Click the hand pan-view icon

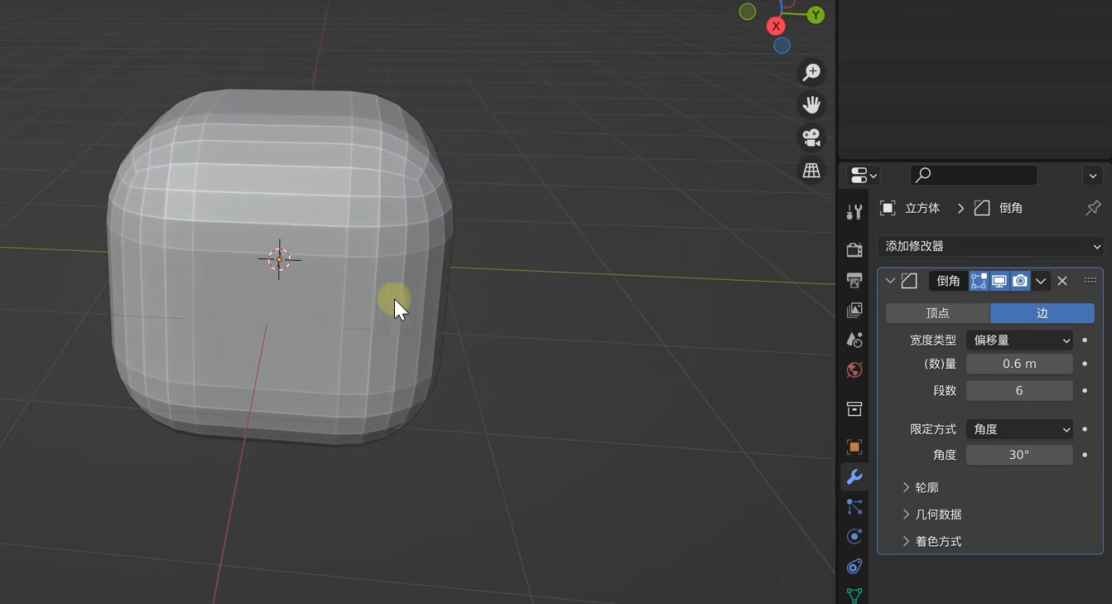pos(811,105)
